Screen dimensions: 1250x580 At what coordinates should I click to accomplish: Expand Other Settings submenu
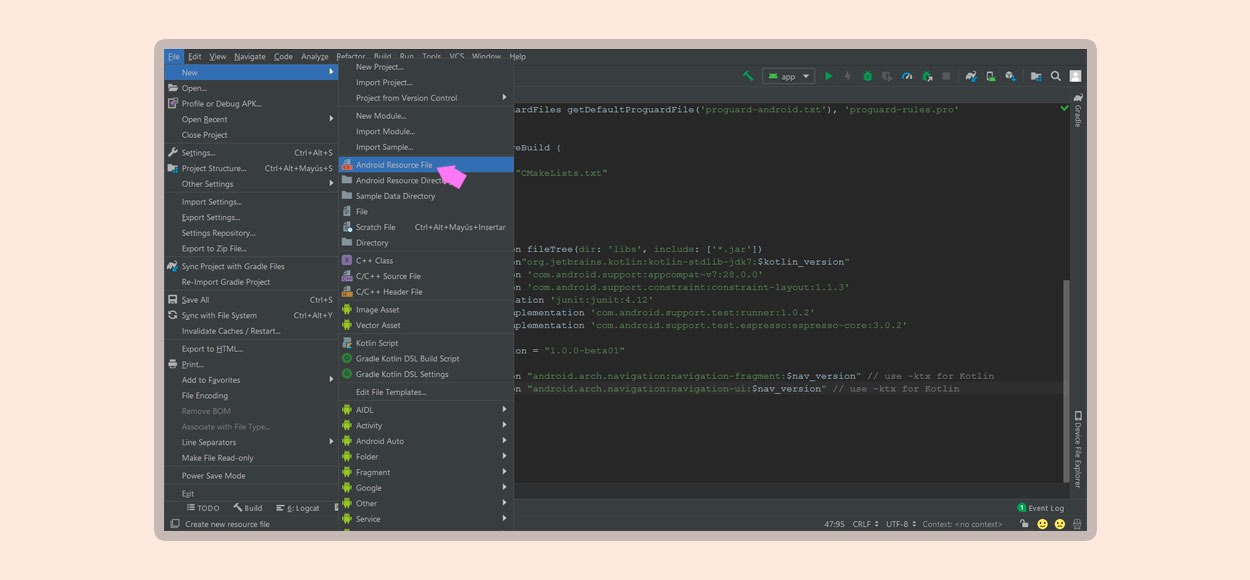pyautogui.click(x=251, y=184)
